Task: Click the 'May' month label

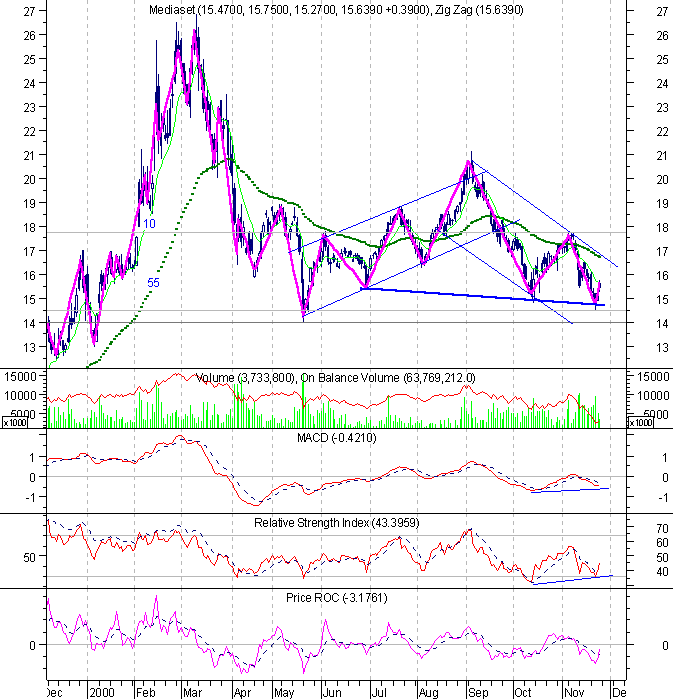Action: (284, 693)
